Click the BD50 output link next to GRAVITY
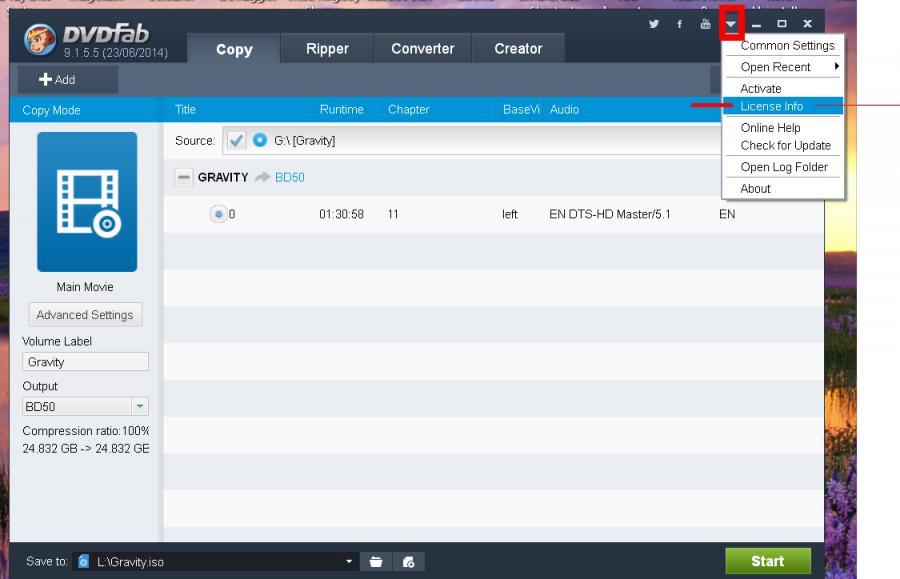900x579 pixels. point(290,177)
